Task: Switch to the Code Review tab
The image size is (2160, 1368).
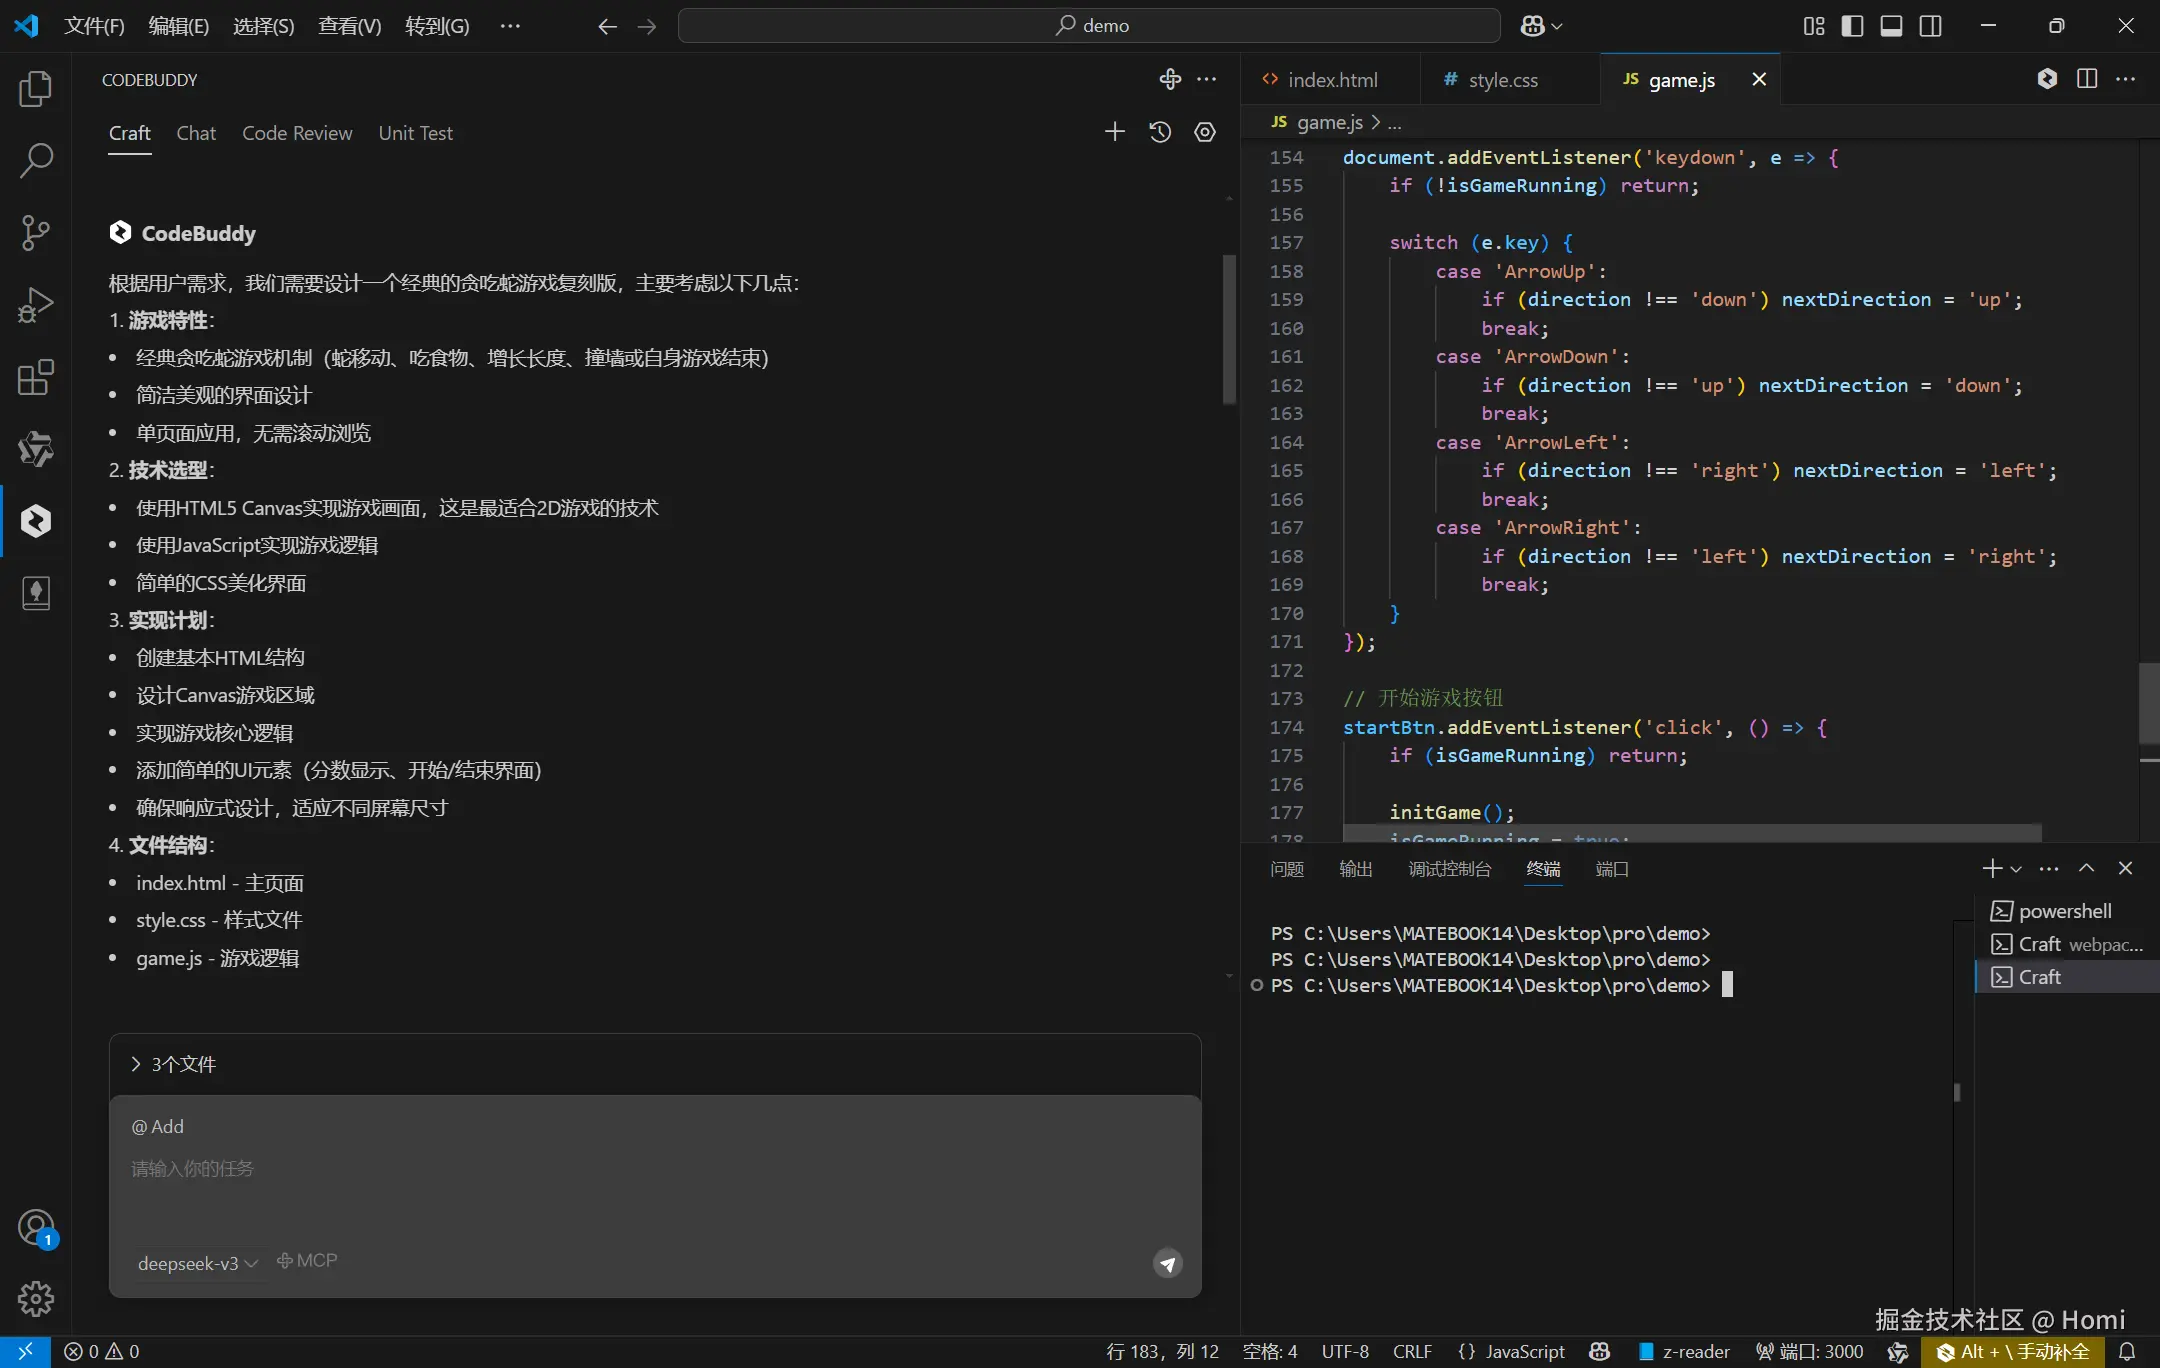Action: pyautogui.click(x=297, y=133)
